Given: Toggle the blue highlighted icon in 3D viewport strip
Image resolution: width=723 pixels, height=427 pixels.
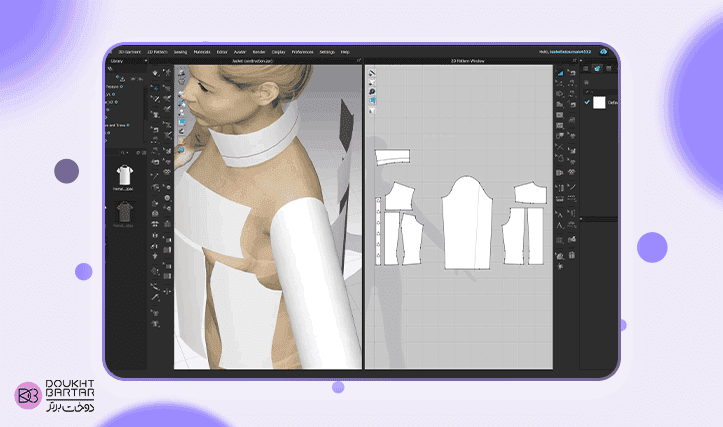Looking at the screenshot, I should pyautogui.click(x=182, y=122).
